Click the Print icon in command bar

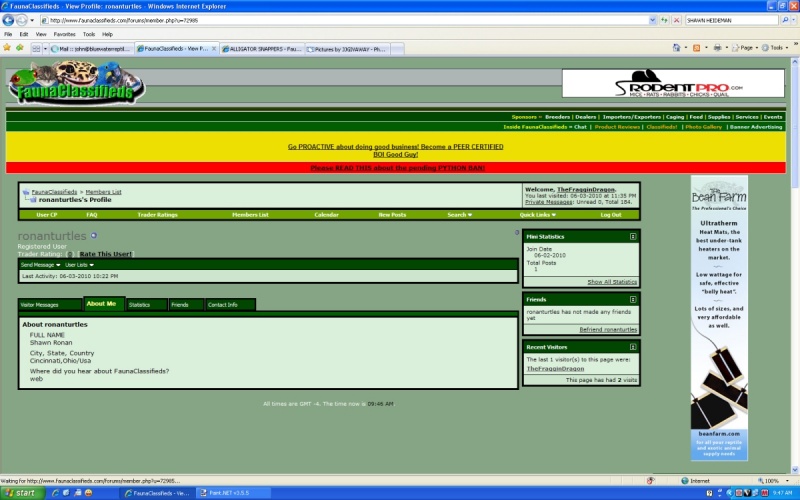(x=717, y=47)
